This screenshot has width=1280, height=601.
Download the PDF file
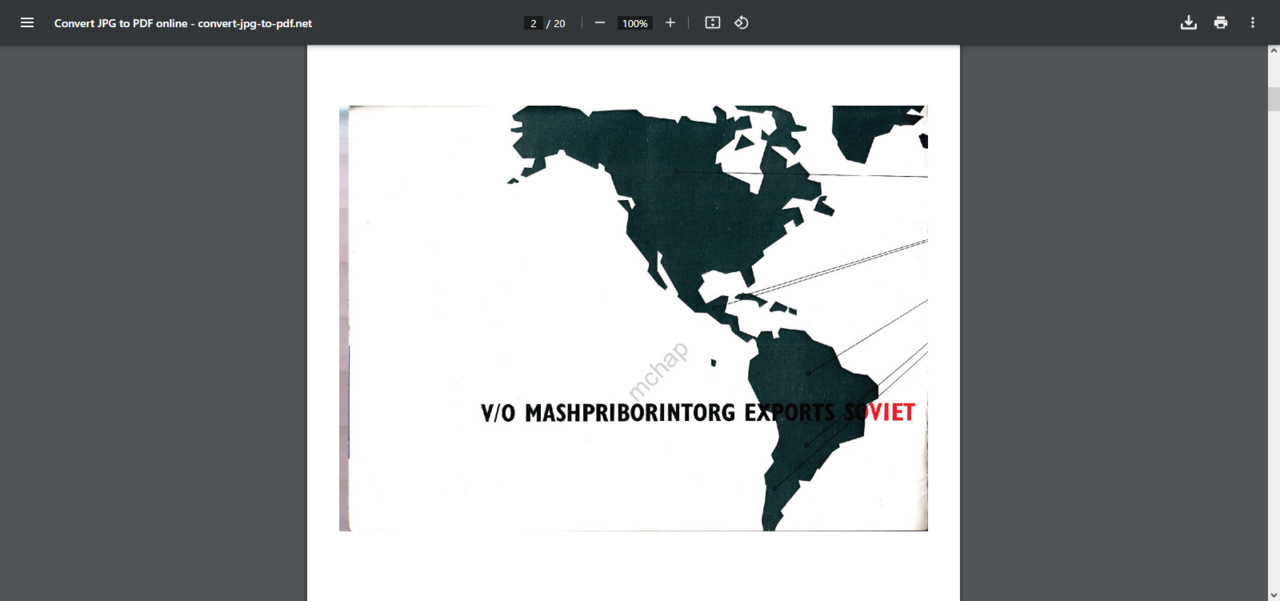pos(1188,23)
